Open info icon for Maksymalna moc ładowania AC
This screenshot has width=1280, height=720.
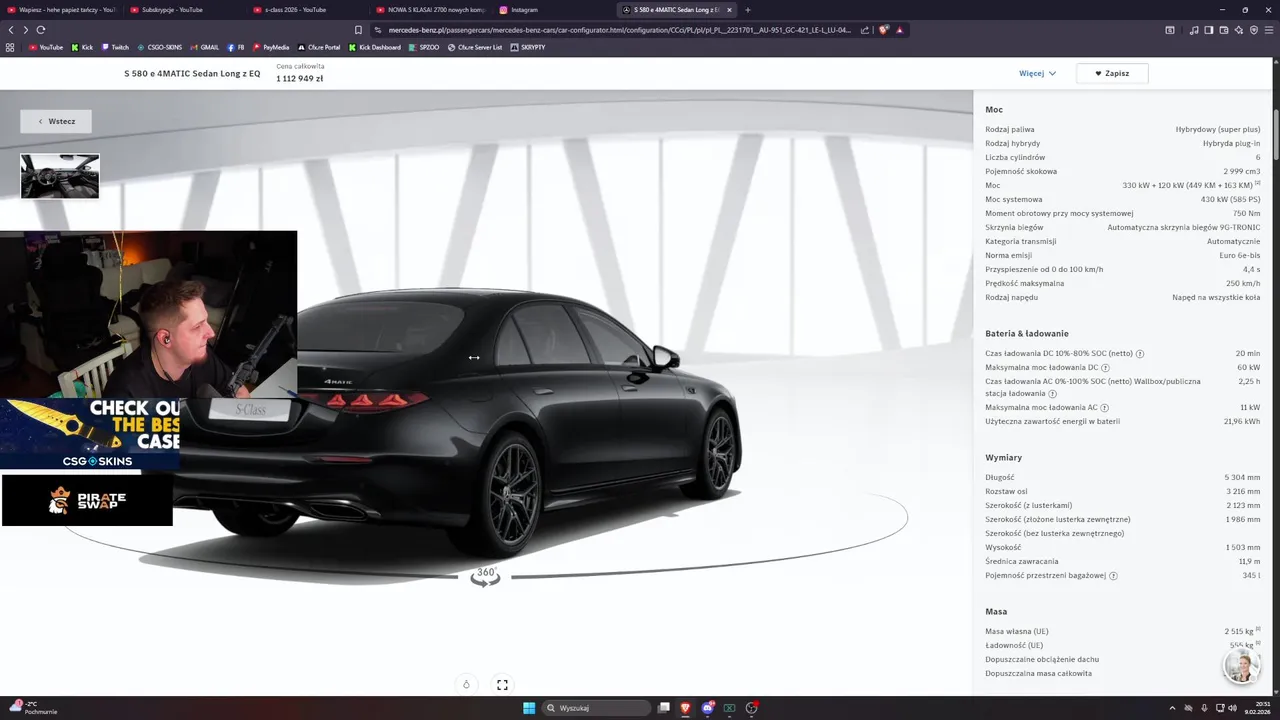pos(1104,408)
